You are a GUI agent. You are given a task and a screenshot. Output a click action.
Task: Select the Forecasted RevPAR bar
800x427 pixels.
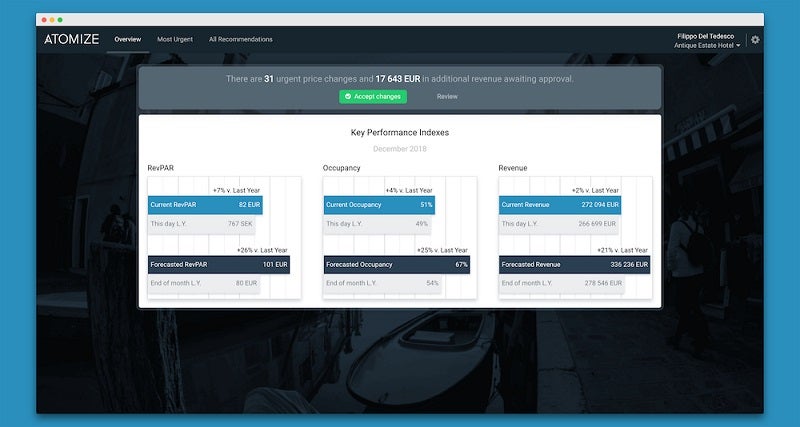tap(219, 264)
